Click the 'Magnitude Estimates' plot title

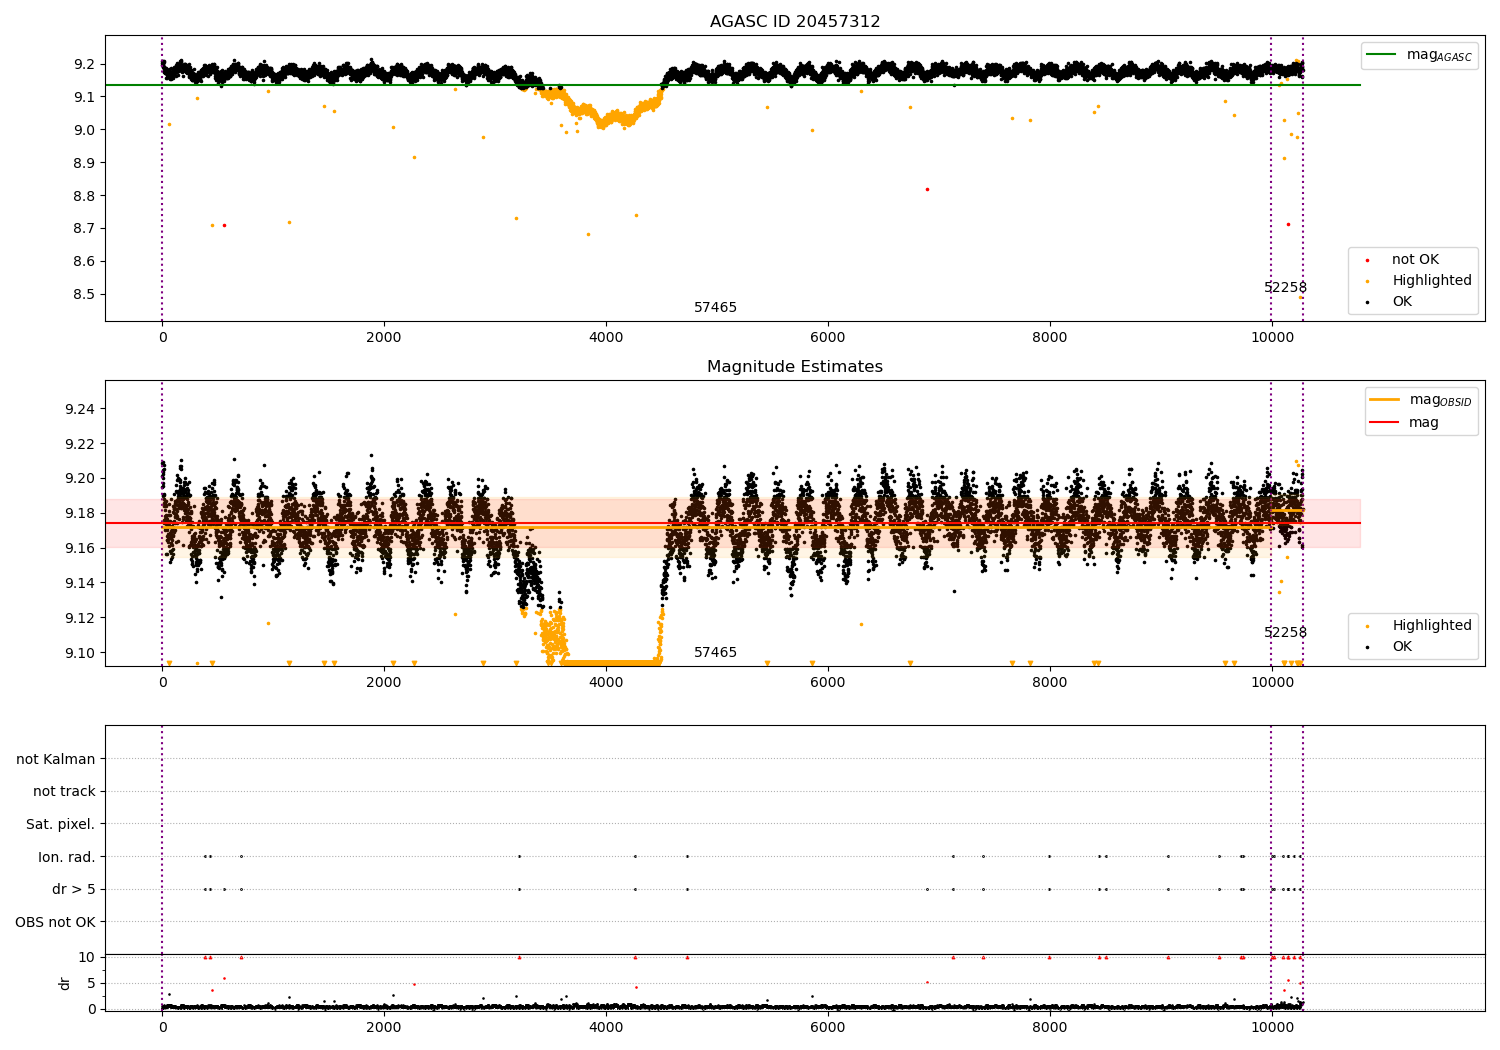795,367
